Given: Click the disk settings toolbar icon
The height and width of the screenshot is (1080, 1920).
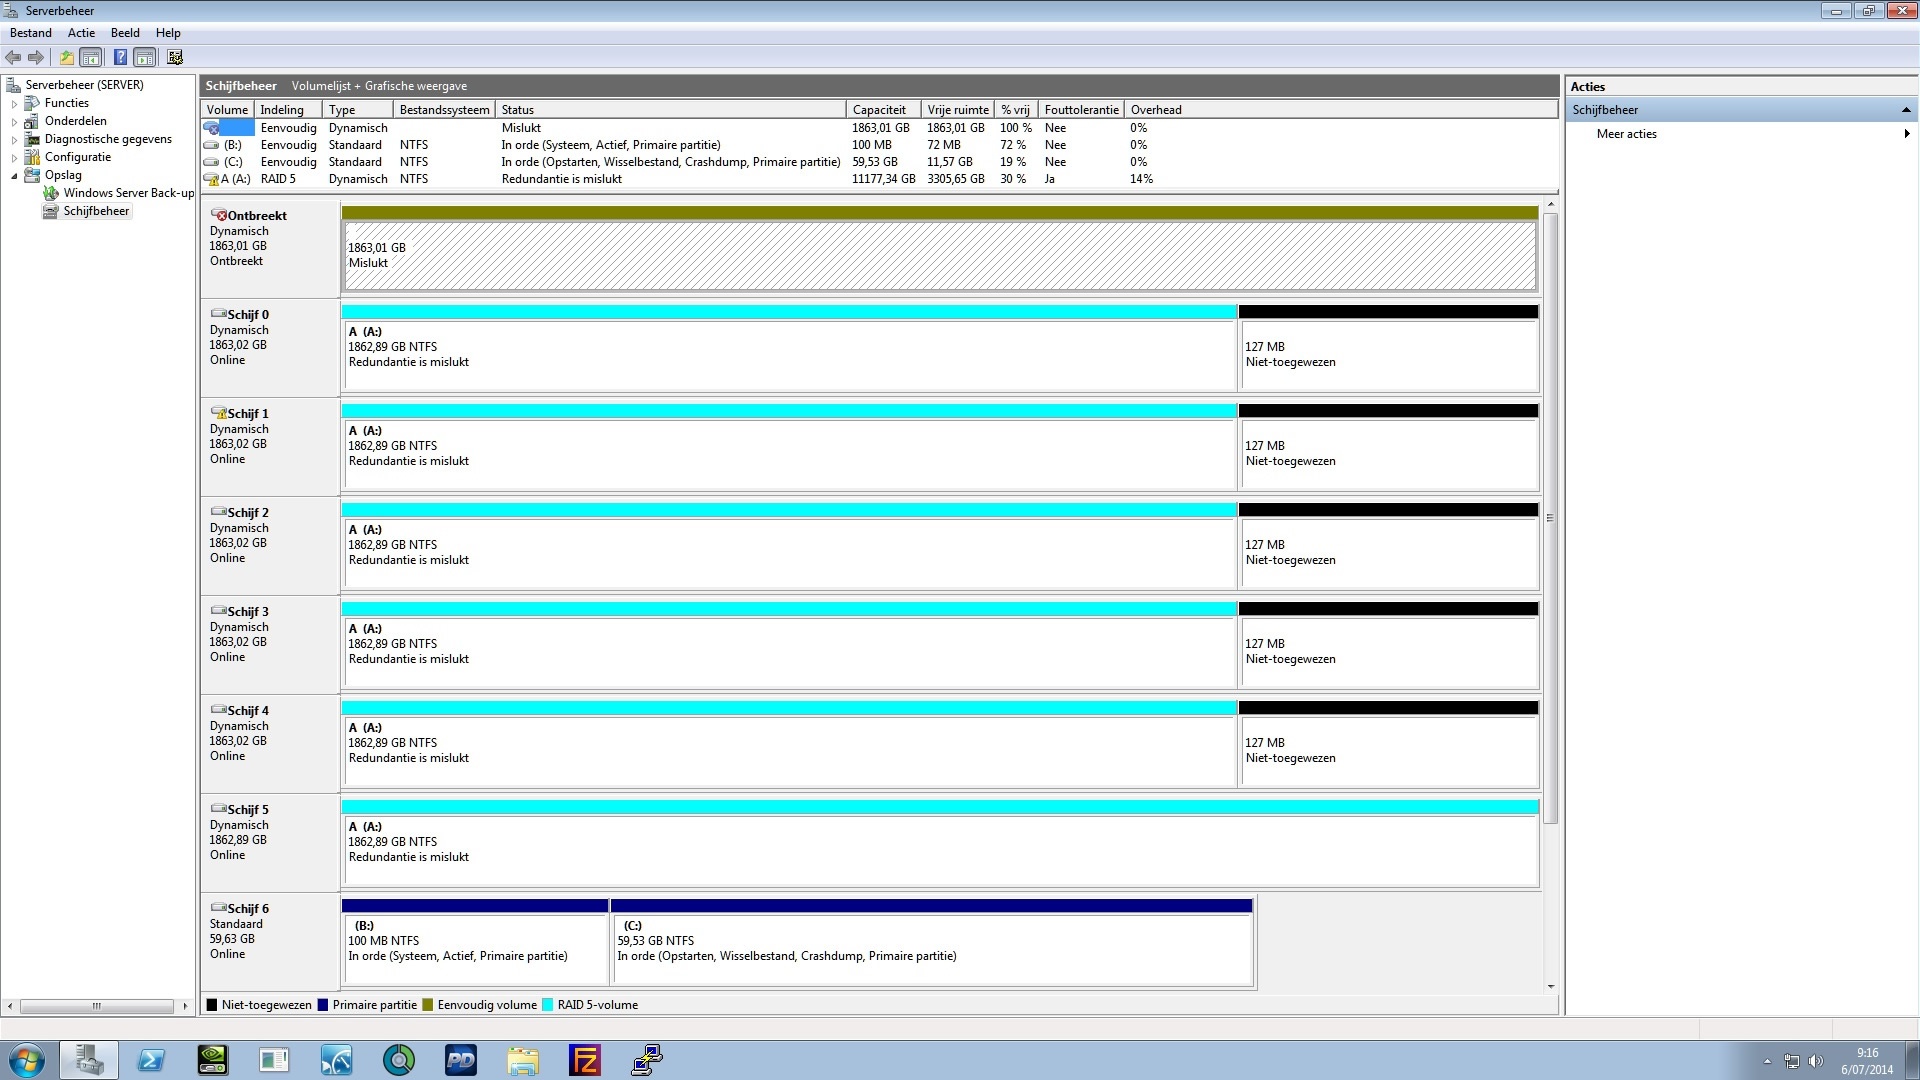Looking at the screenshot, I should coord(175,57).
